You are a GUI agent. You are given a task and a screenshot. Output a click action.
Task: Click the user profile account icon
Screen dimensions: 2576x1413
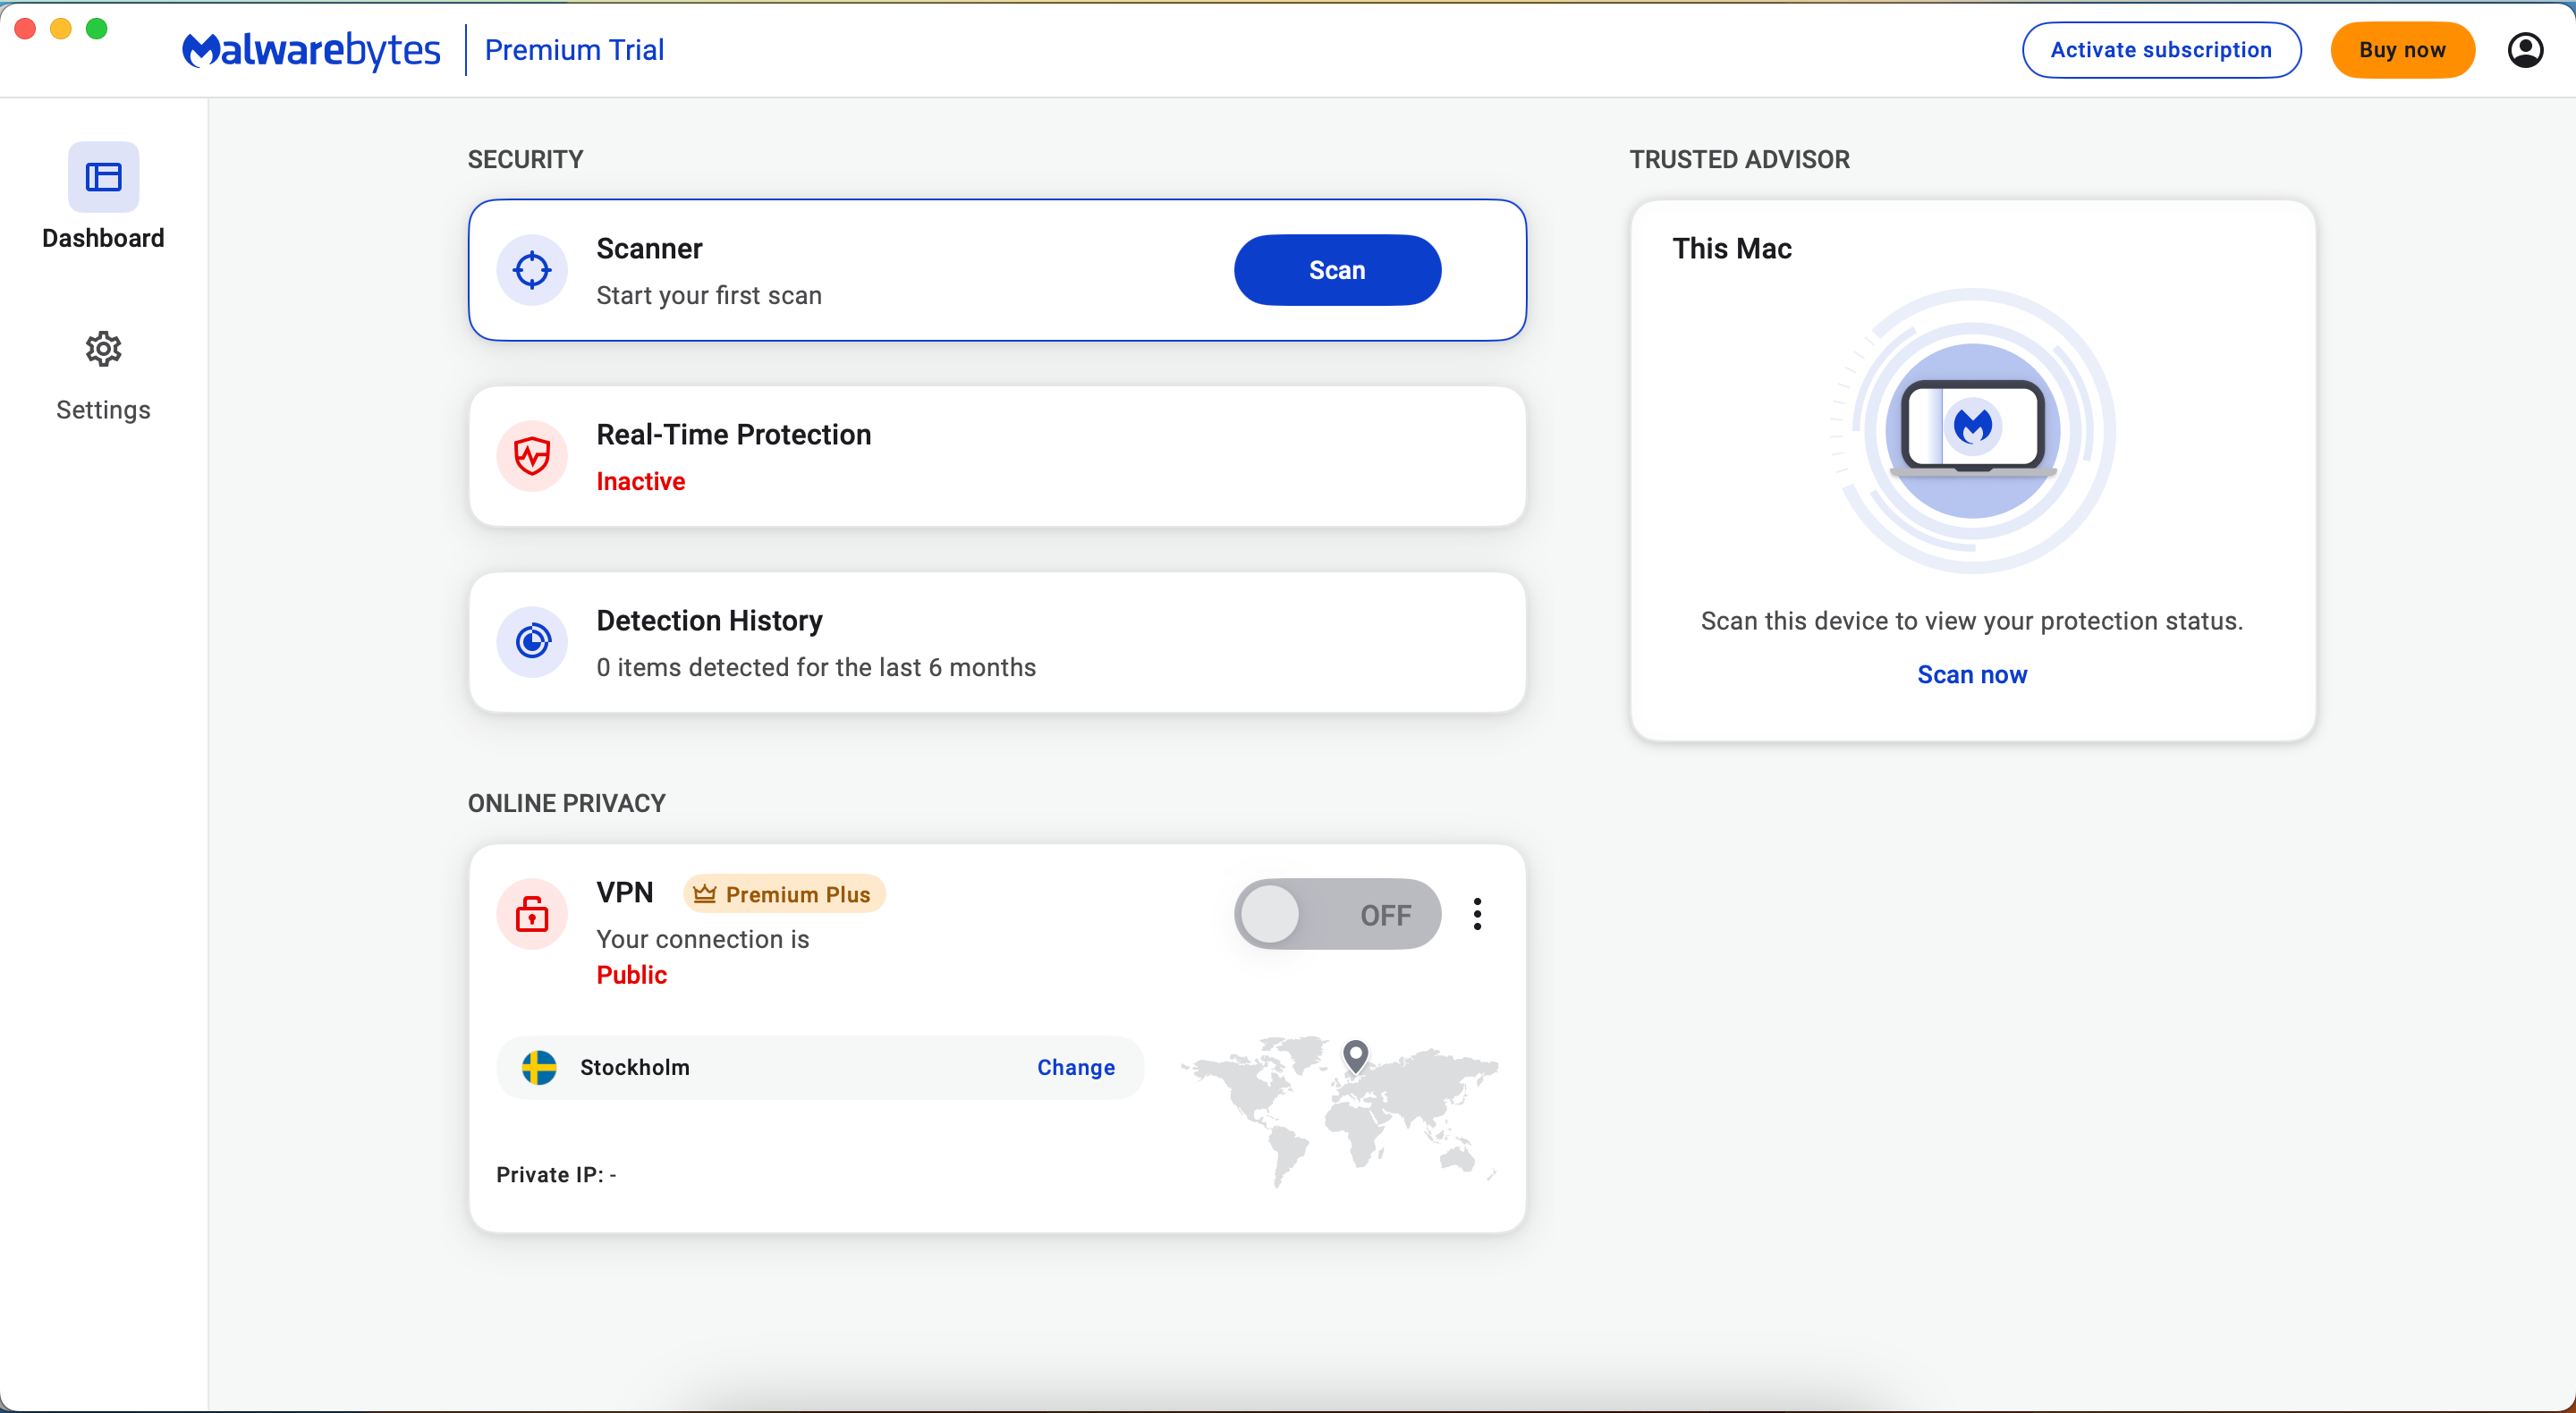coord(2526,48)
